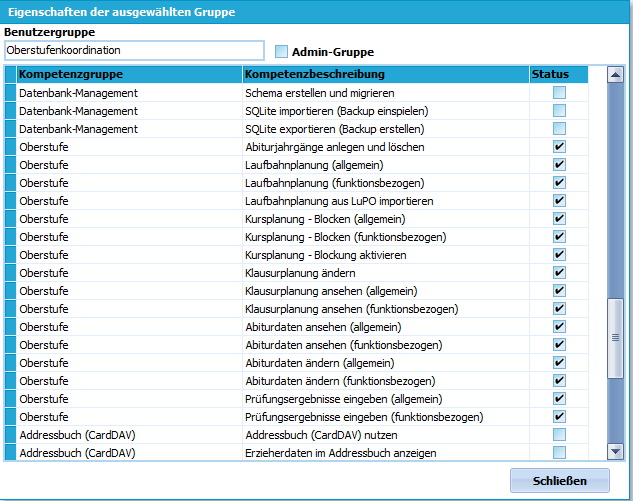Image resolution: width=633 pixels, height=501 pixels.
Task: Uncheck Kursplanung - Blocken (funktionsbezogen) status
Action: [x=559, y=237]
